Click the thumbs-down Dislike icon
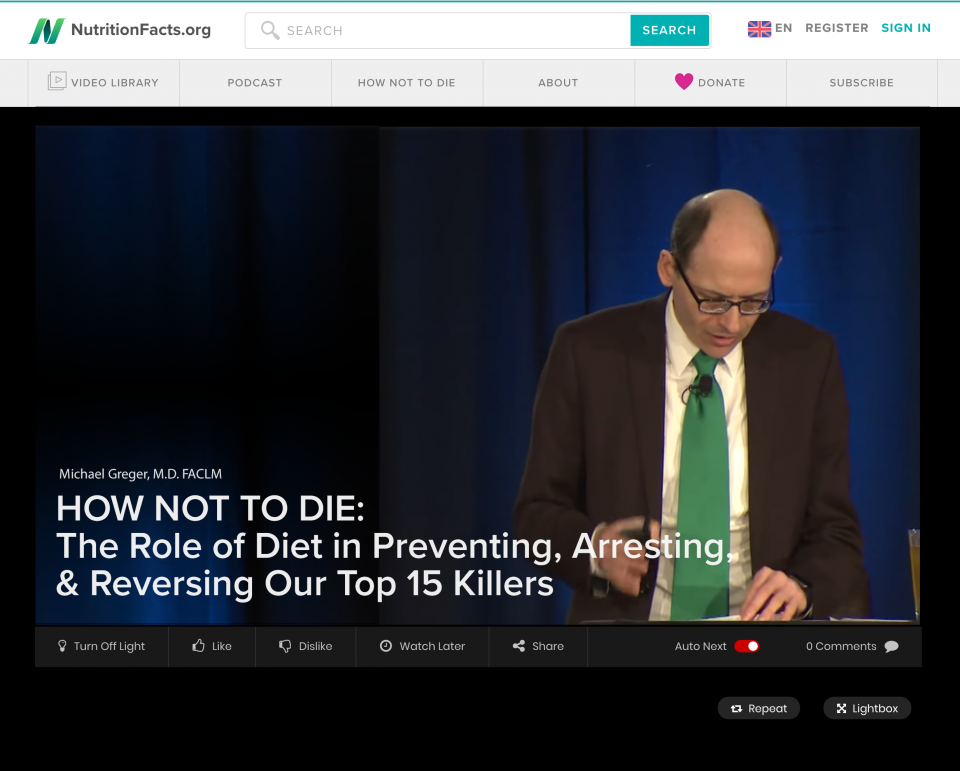Screen dimensions: 960x771 click(x=285, y=646)
